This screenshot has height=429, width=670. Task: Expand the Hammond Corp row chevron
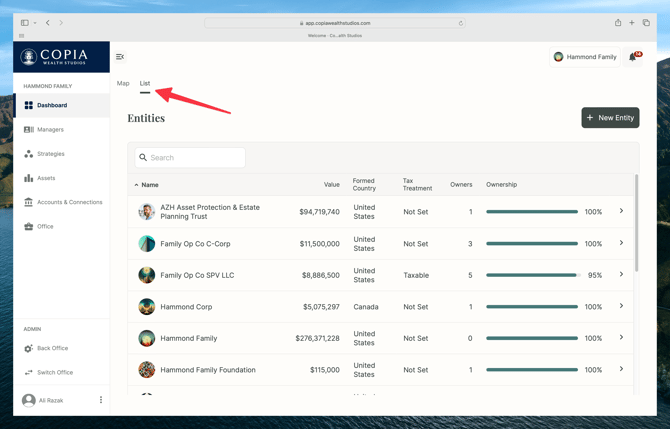621,306
